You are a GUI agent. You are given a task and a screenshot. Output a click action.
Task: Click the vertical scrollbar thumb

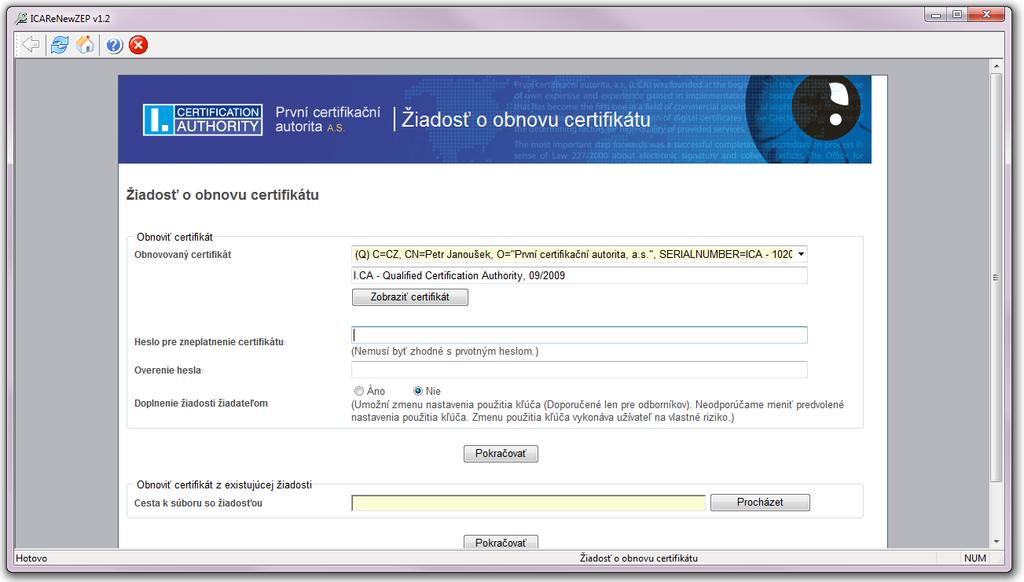pyautogui.click(x=996, y=278)
